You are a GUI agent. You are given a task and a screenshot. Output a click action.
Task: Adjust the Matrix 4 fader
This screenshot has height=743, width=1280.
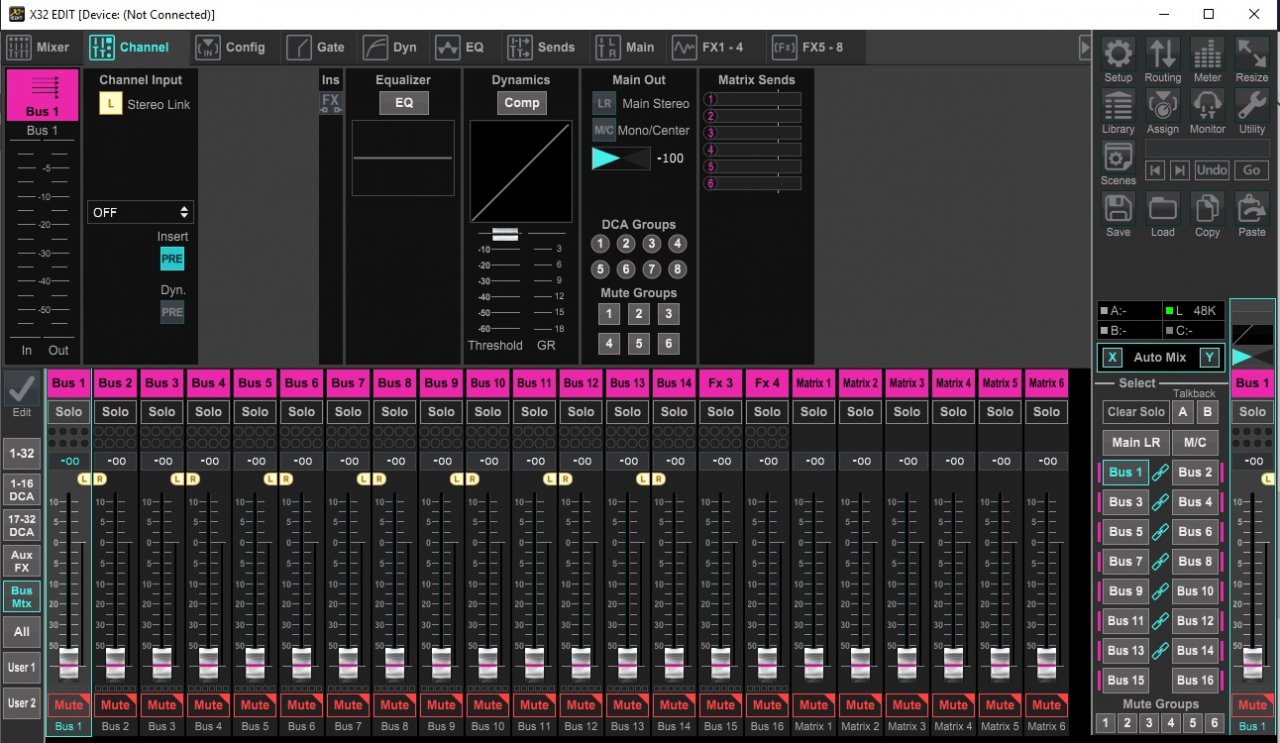[953, 663]
